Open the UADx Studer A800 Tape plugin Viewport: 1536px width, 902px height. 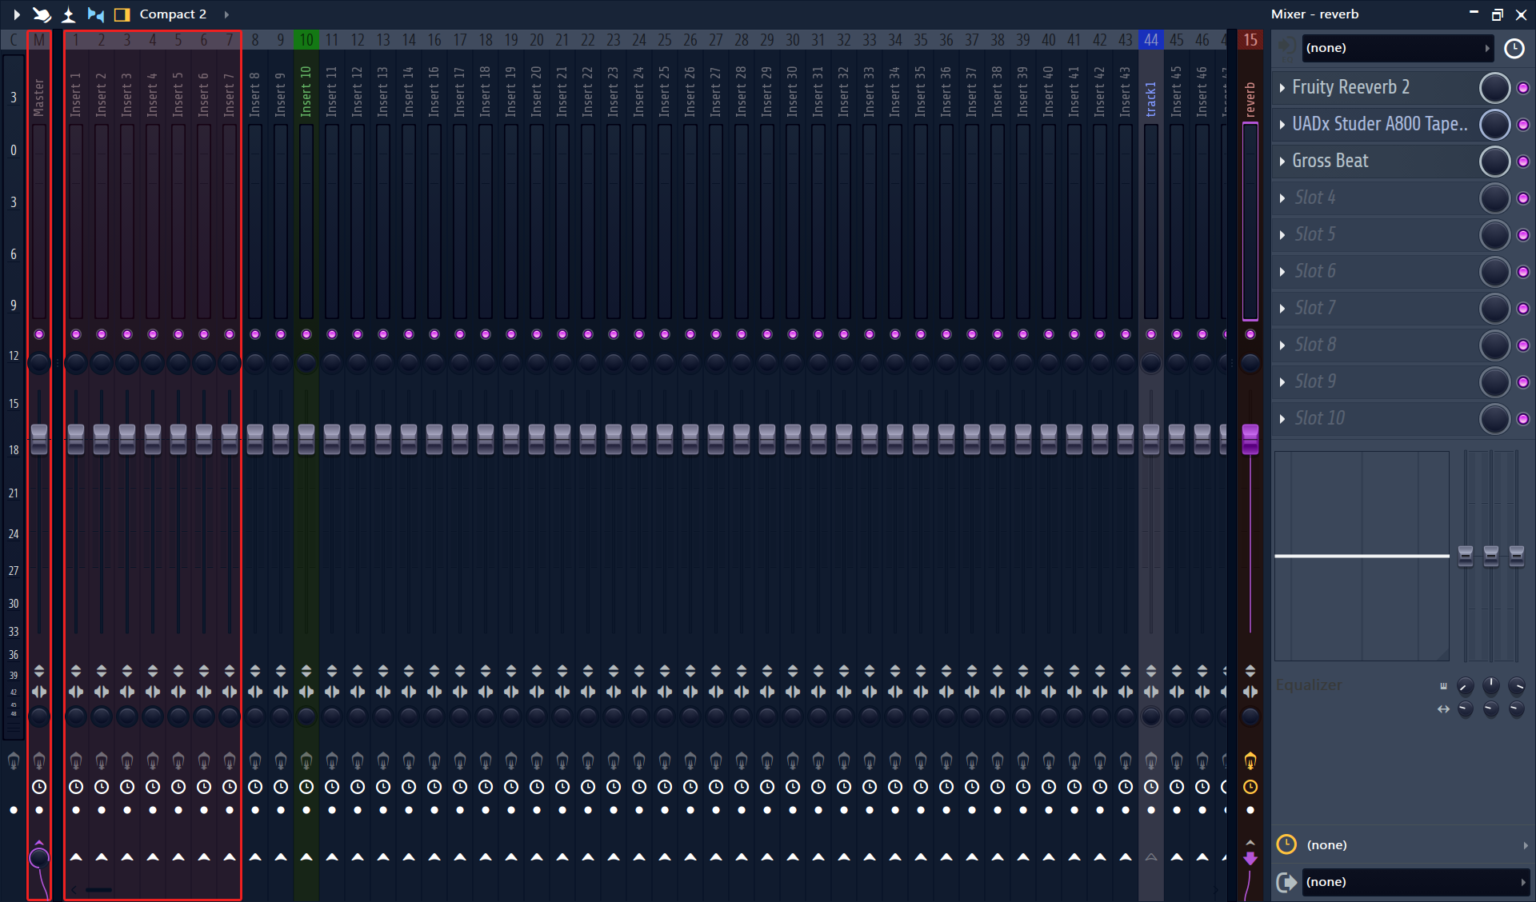1380,124
